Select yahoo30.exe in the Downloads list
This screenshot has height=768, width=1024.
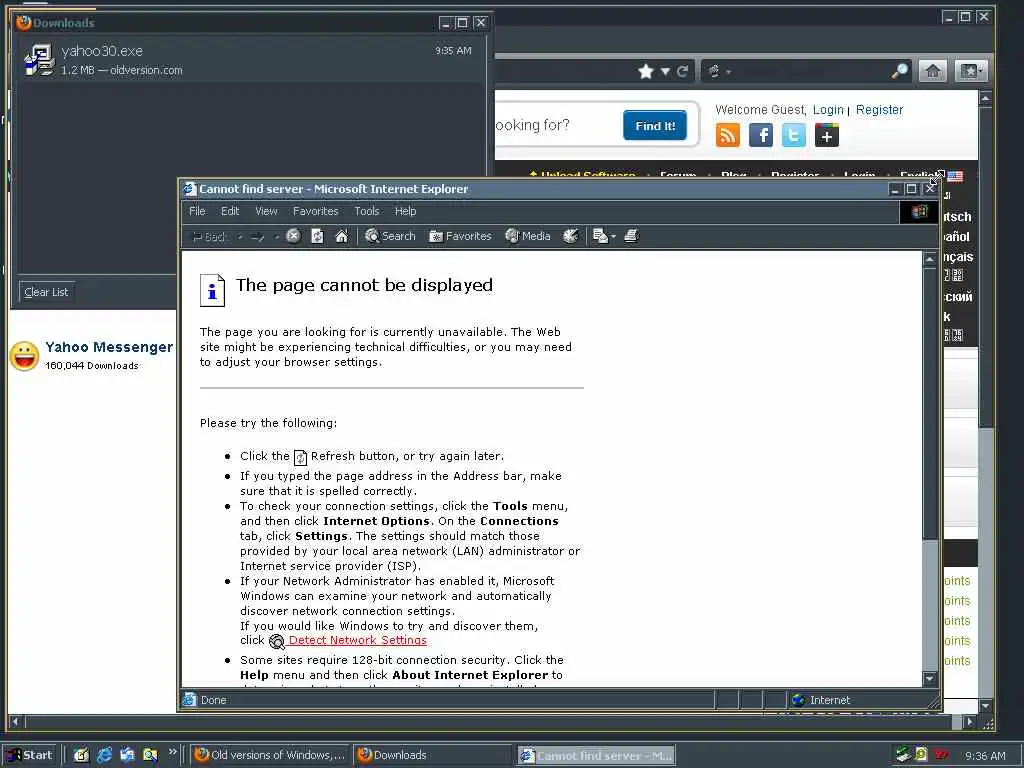point(249,59)
